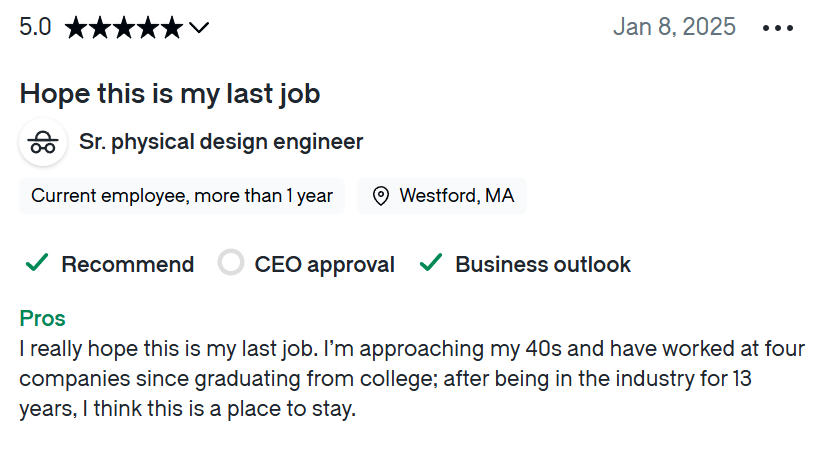Click the Jan 8, 2025 review date
The width and height of the screenshot is (837, 451).
tap(674, 27)
